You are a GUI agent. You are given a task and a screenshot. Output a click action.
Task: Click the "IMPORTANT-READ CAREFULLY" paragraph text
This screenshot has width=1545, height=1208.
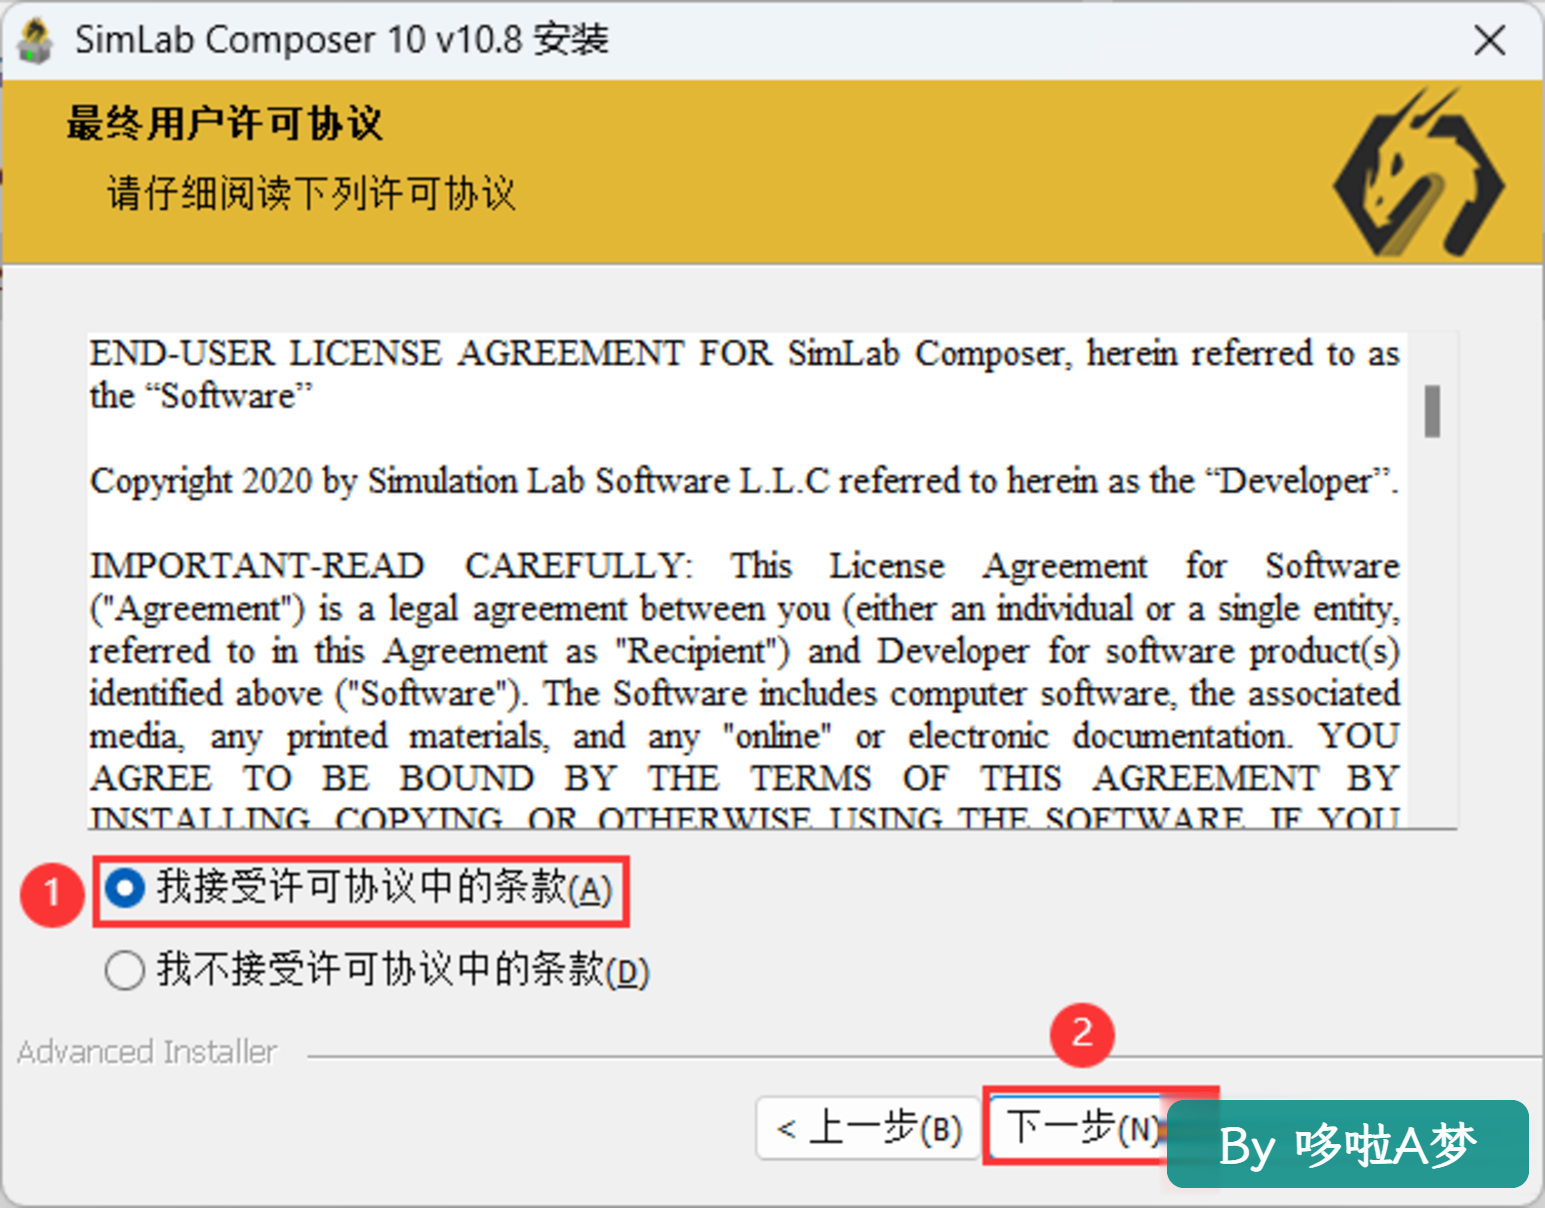tap(744, 692)
